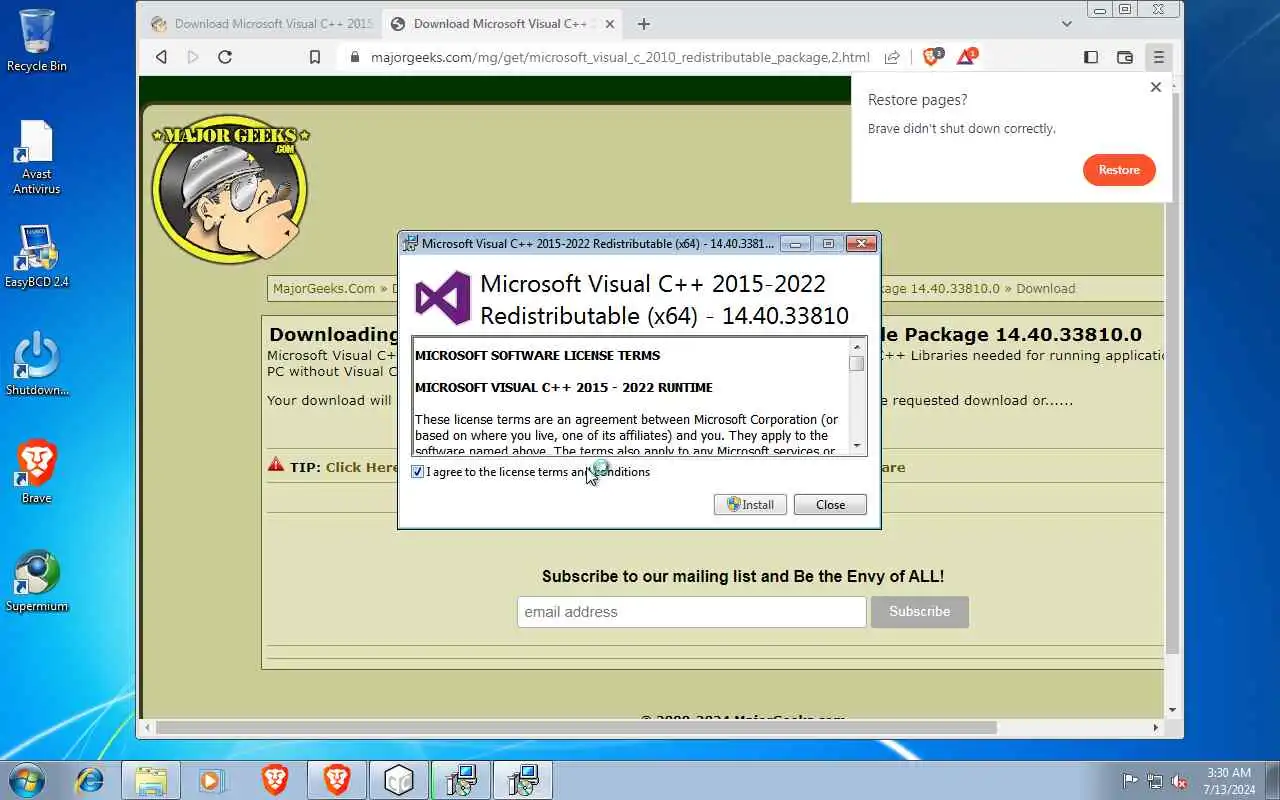Click the Download breadcrumb text
This screenshot has height=800, width=1280.
(1046, 288)
